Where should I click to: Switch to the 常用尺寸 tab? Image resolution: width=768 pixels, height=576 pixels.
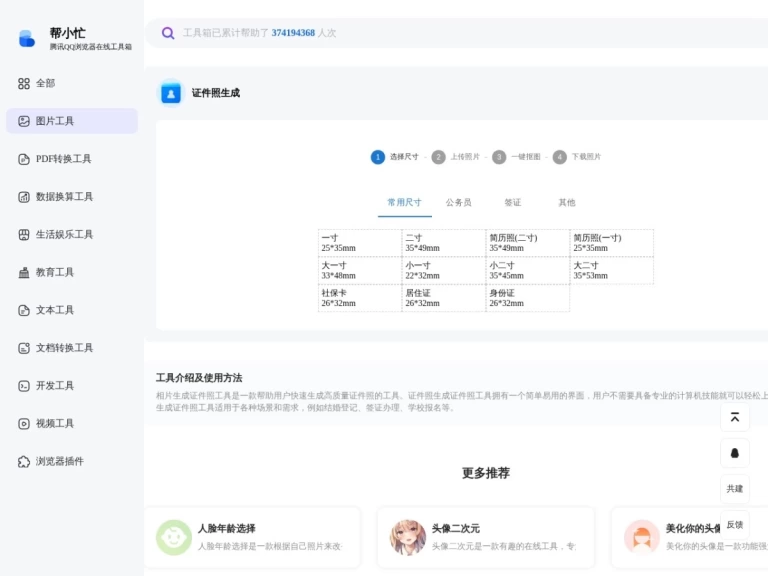[404, 202]
